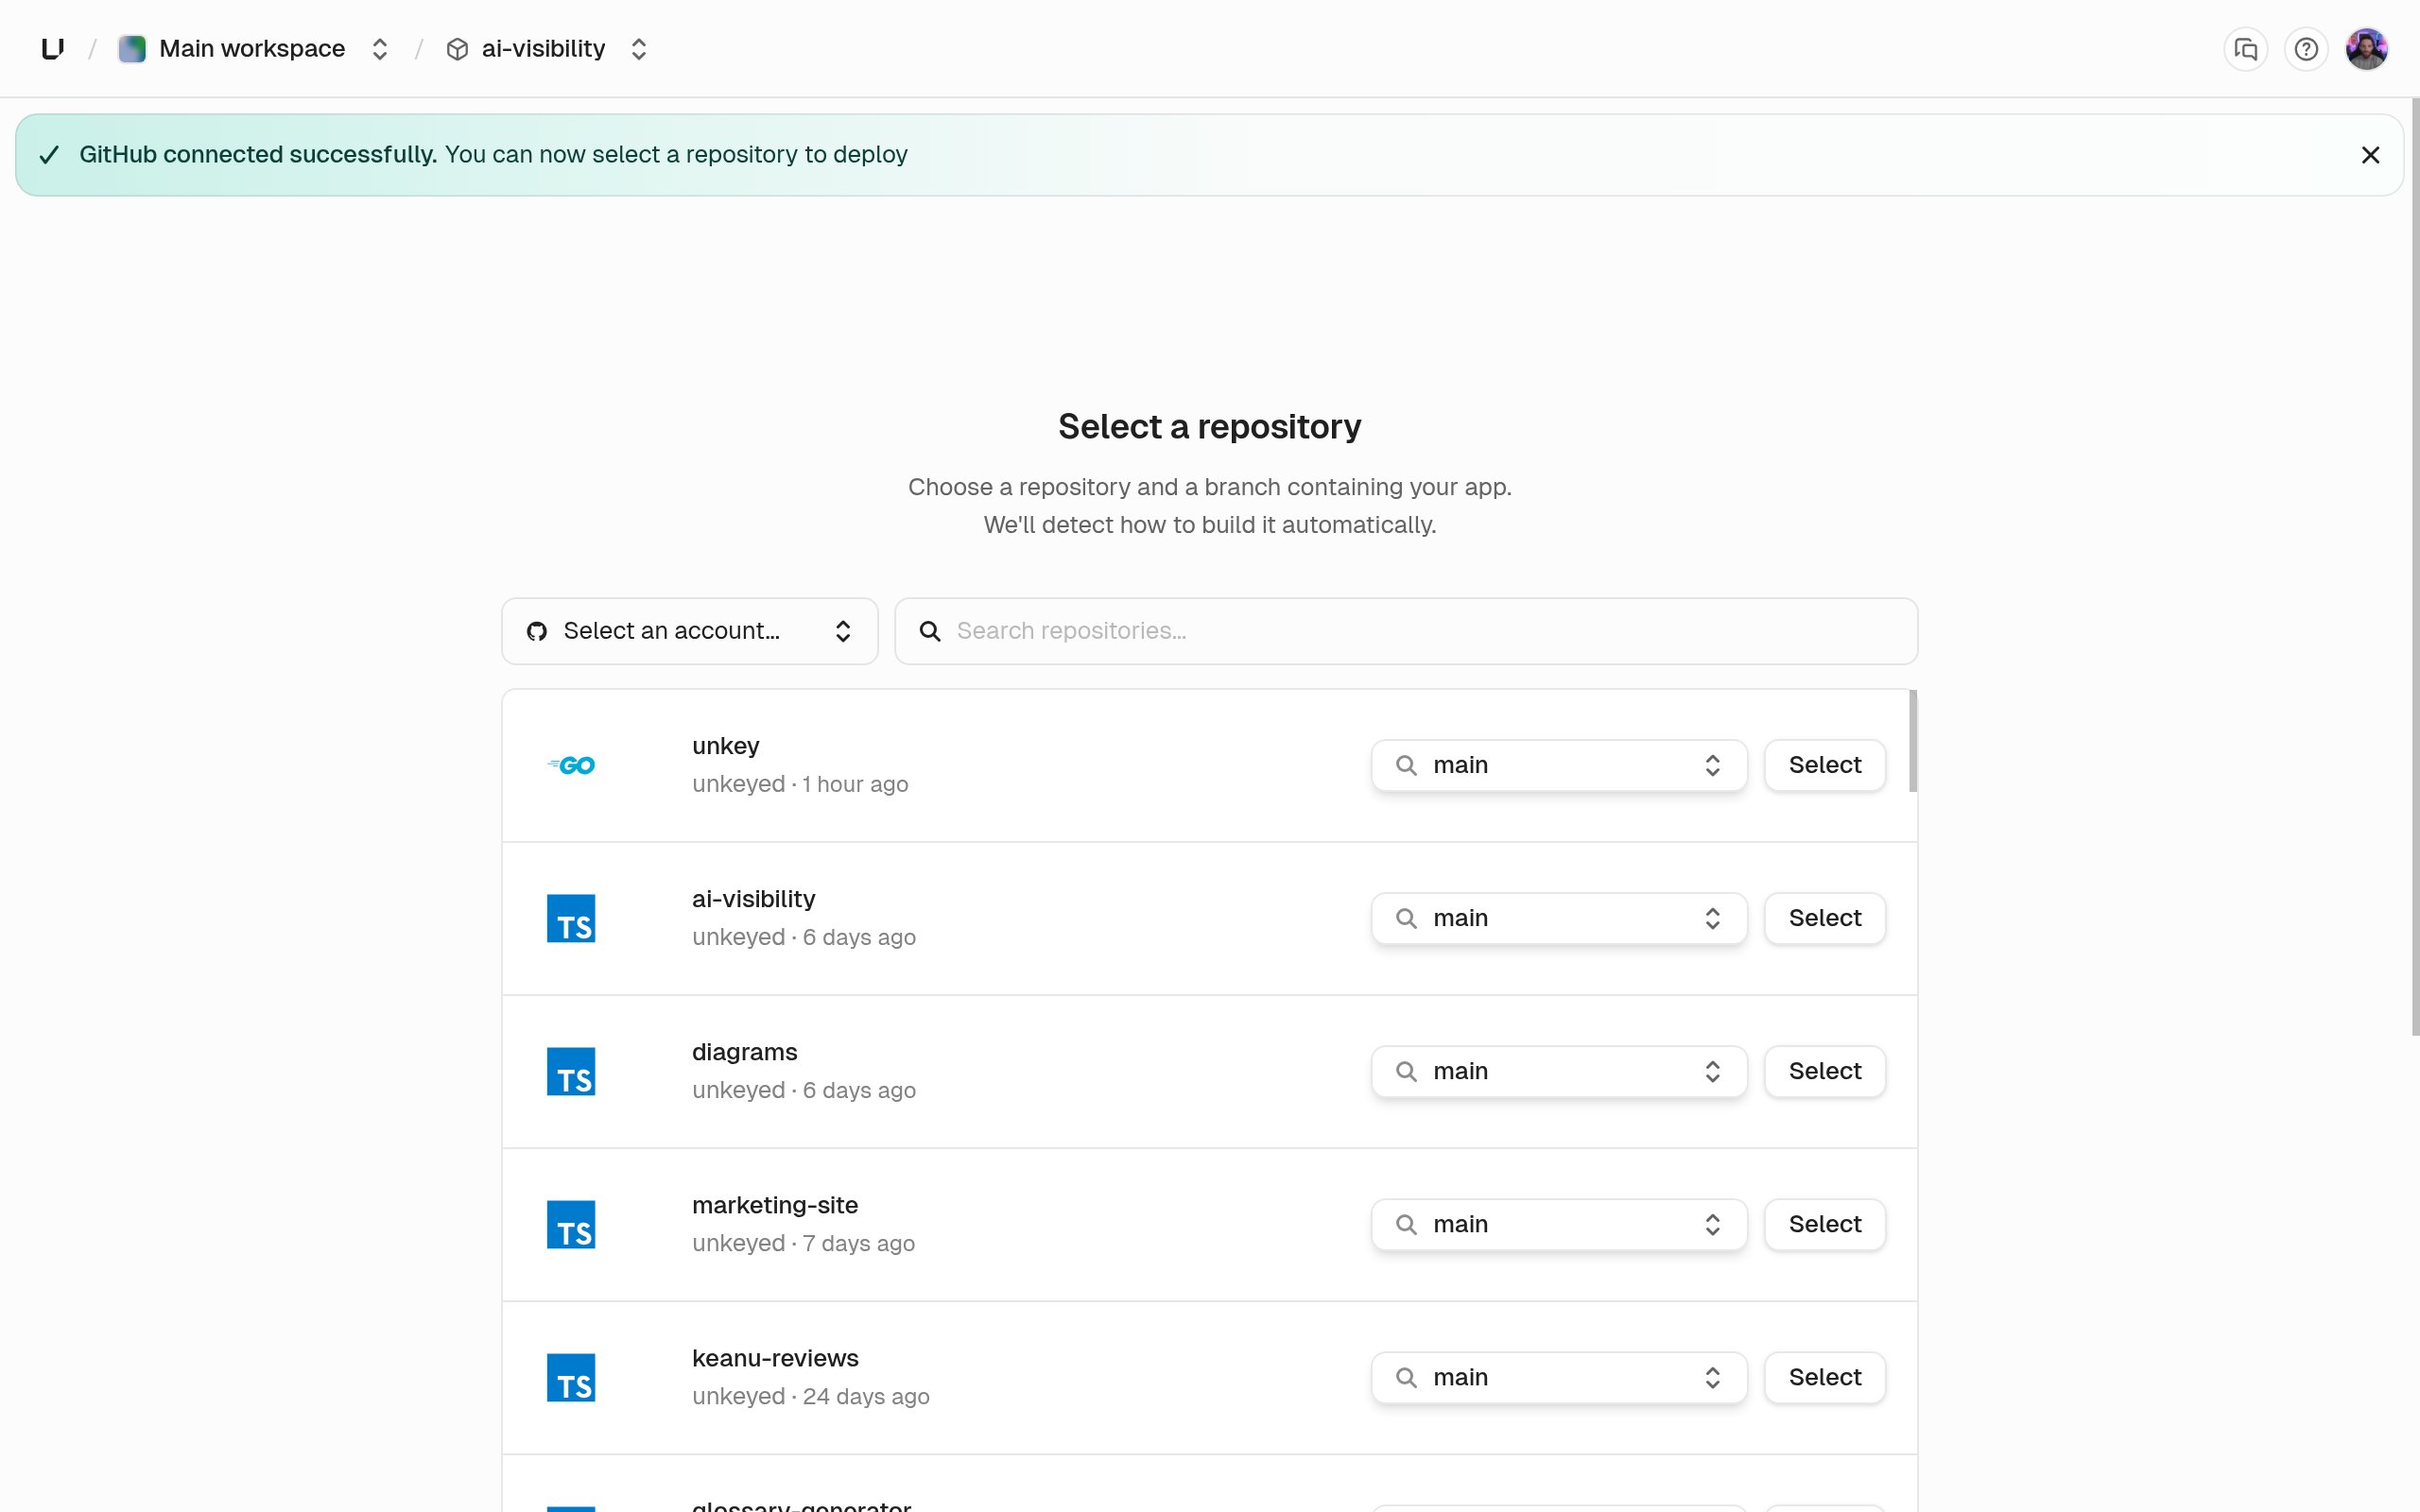The width and height of the screenshot is (2420, 1512).
Task: Click 'unkeyed · 7 days ago' text
Action: (x=803, y=1243)
